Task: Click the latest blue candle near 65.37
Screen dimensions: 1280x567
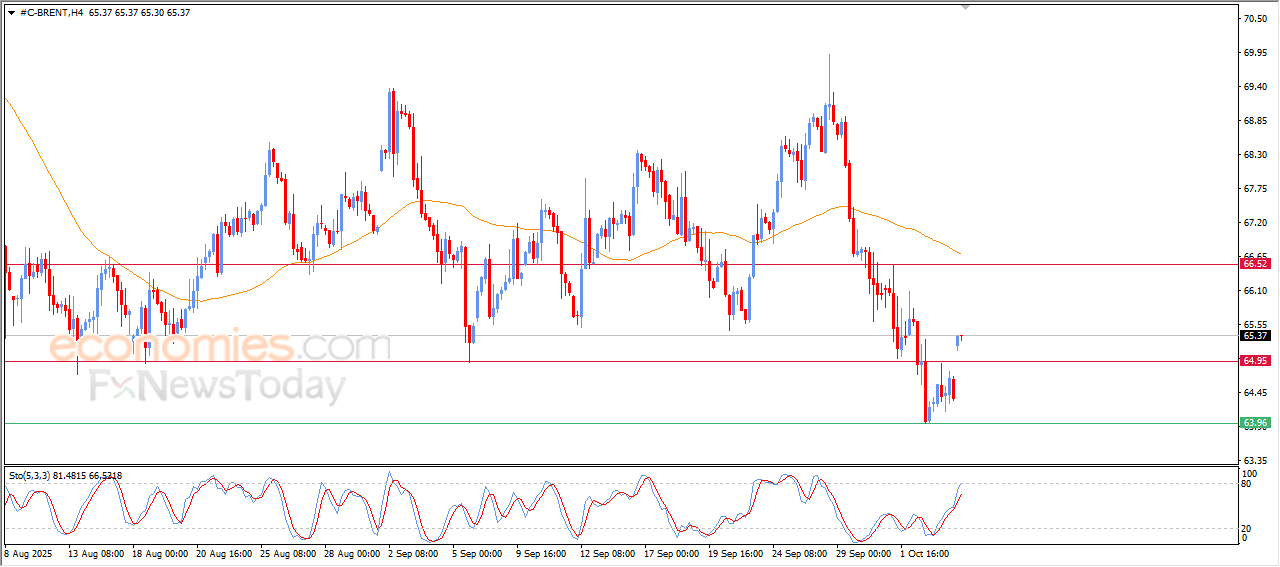Action: click(958, 342)
